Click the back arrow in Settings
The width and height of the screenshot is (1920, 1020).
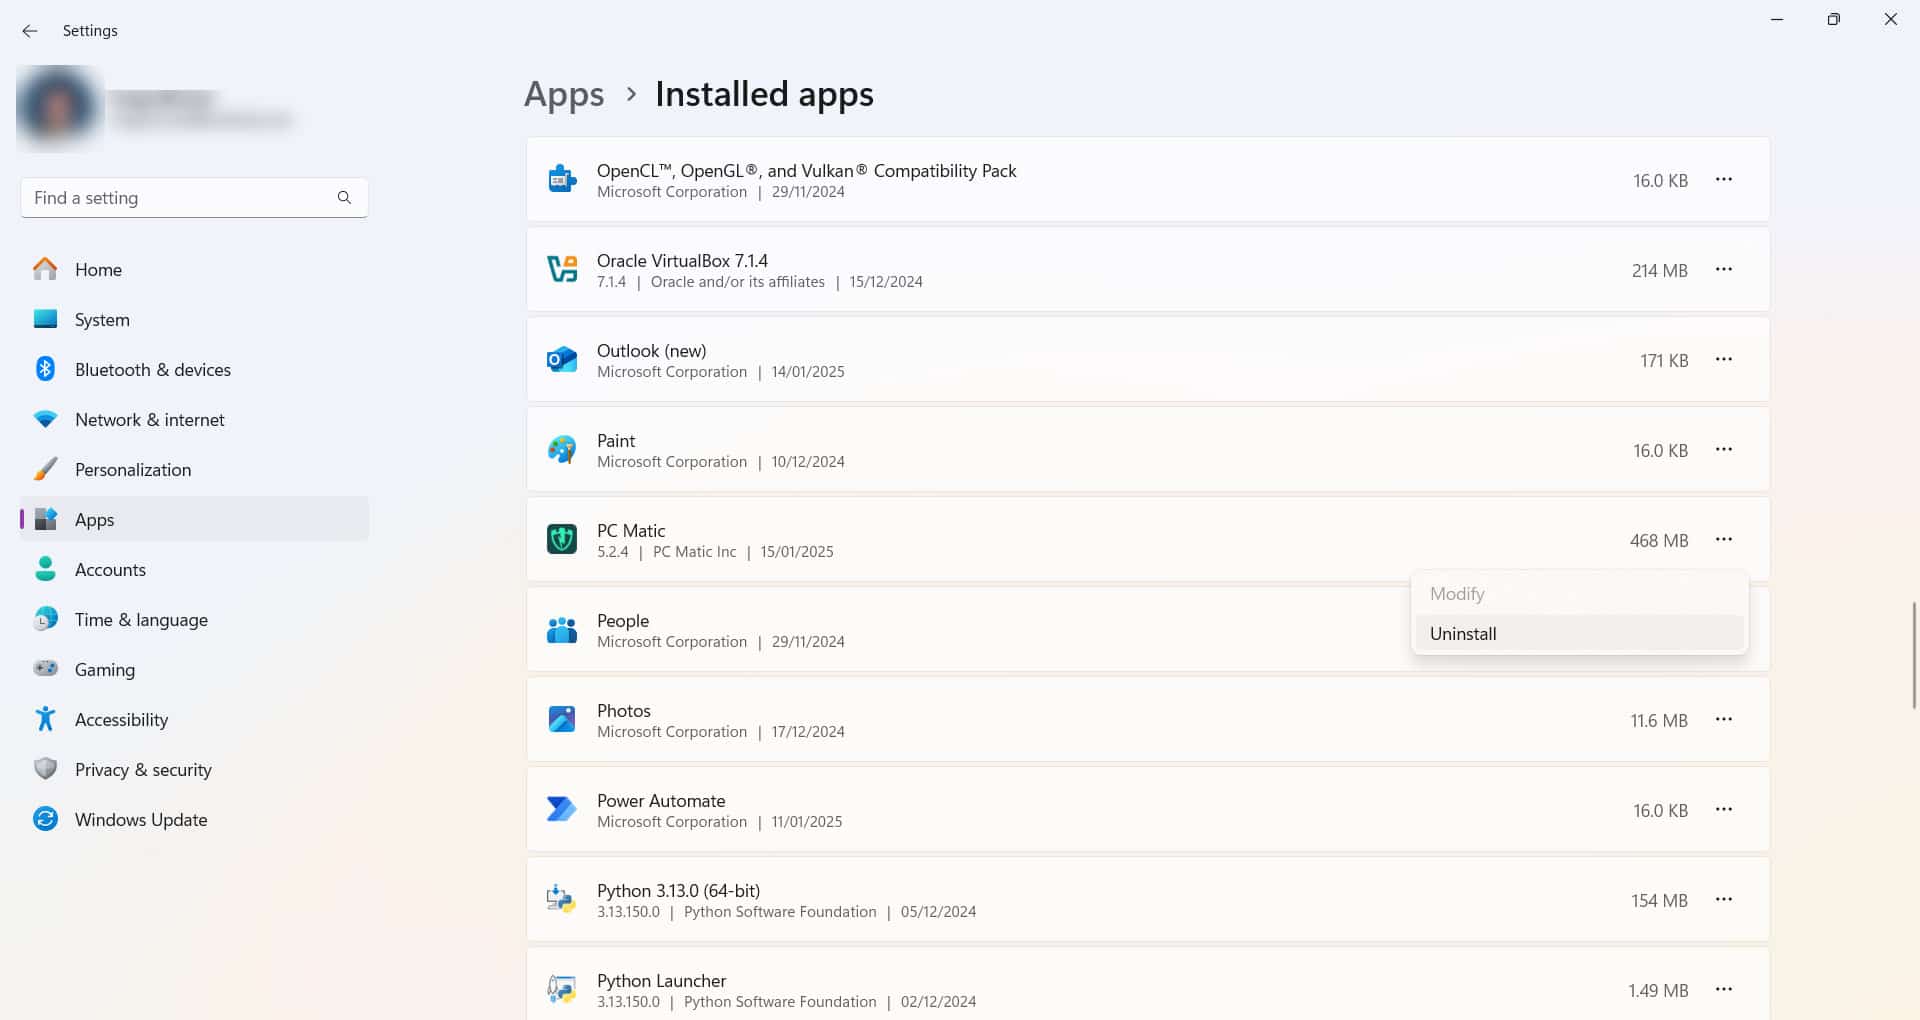(30, 31)
